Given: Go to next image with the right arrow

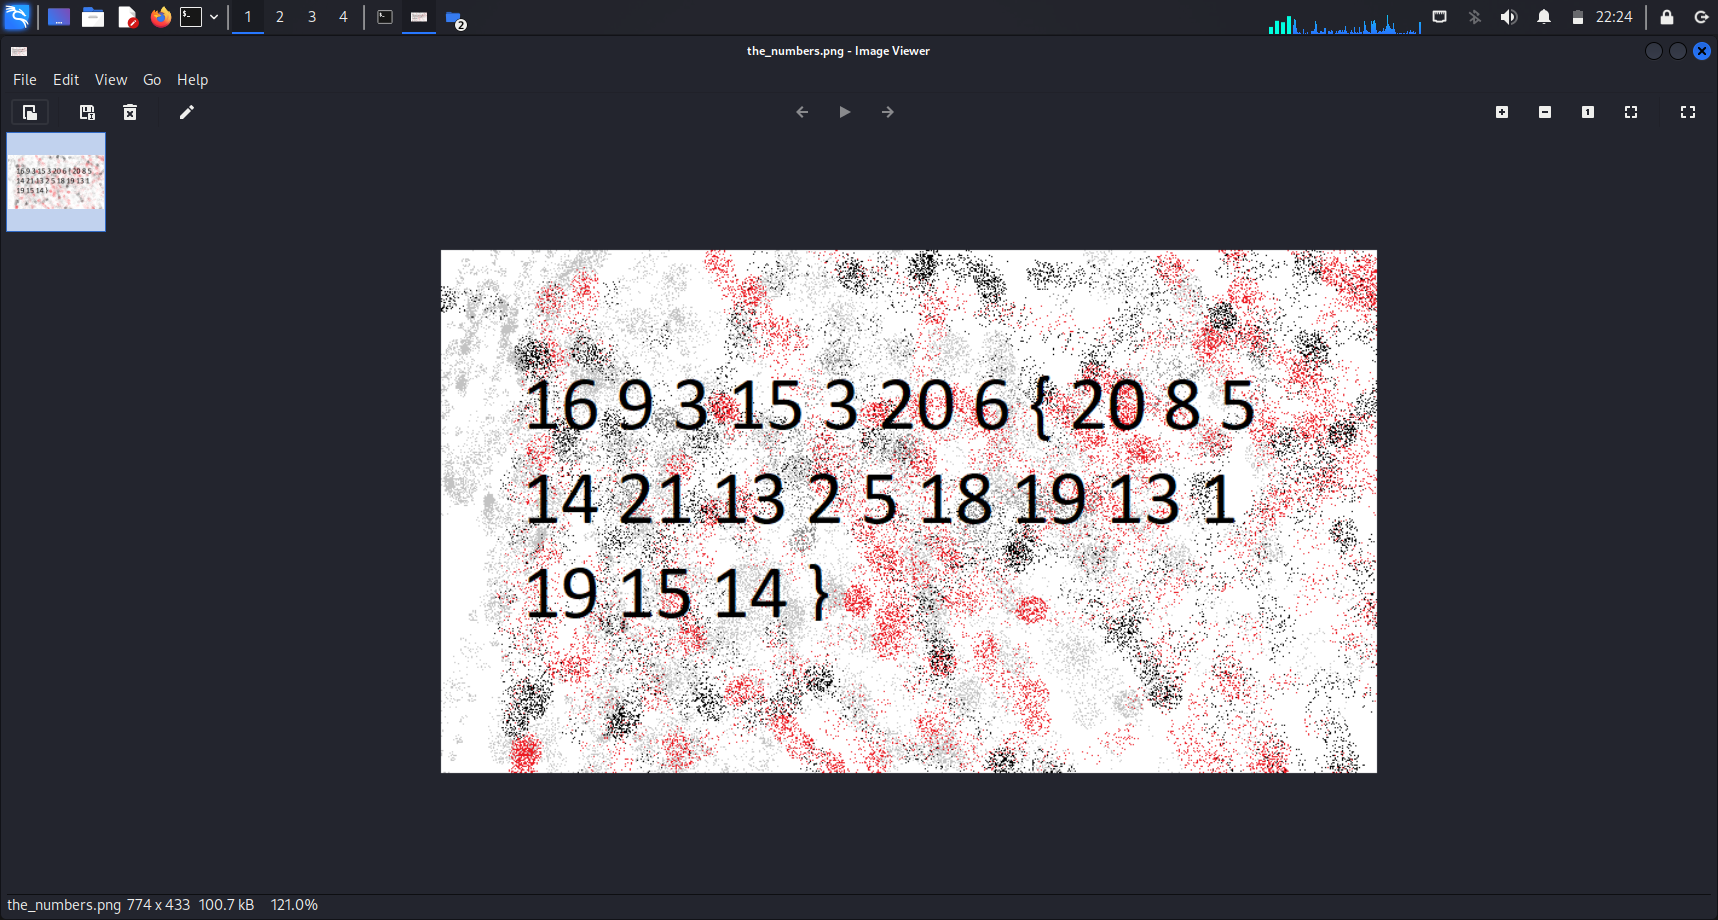Looking at the screenshot, I should (888, 112).
